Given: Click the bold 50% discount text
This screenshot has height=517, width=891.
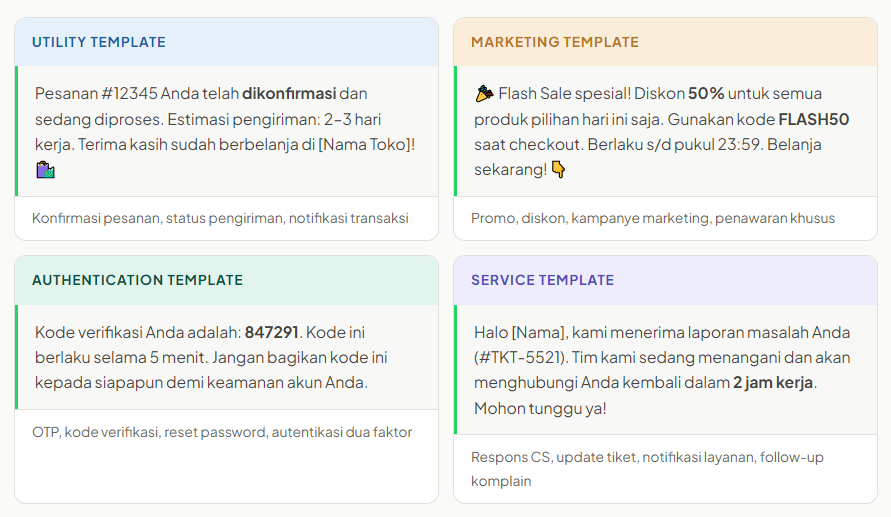Looking at the screenshot, I should tap(705, 94).
